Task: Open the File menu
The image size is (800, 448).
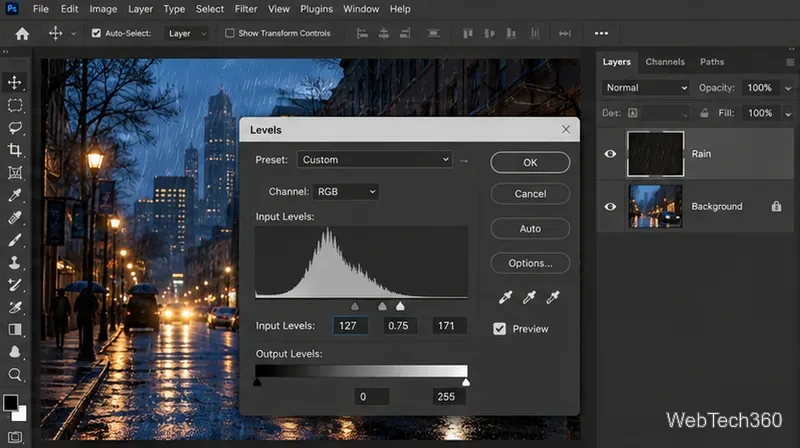Action: pyautogui.click(x=40, y=9)
